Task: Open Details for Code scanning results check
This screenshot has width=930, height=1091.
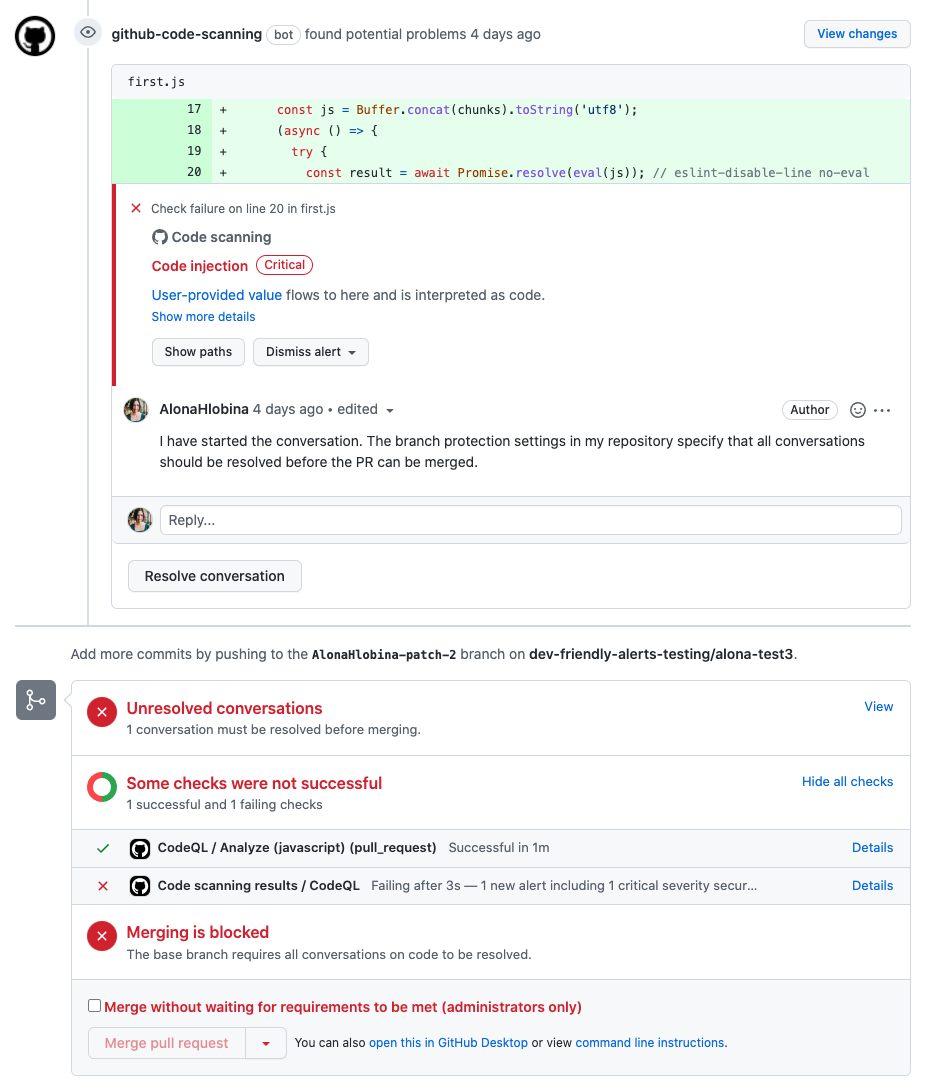Action: [872, 886]
